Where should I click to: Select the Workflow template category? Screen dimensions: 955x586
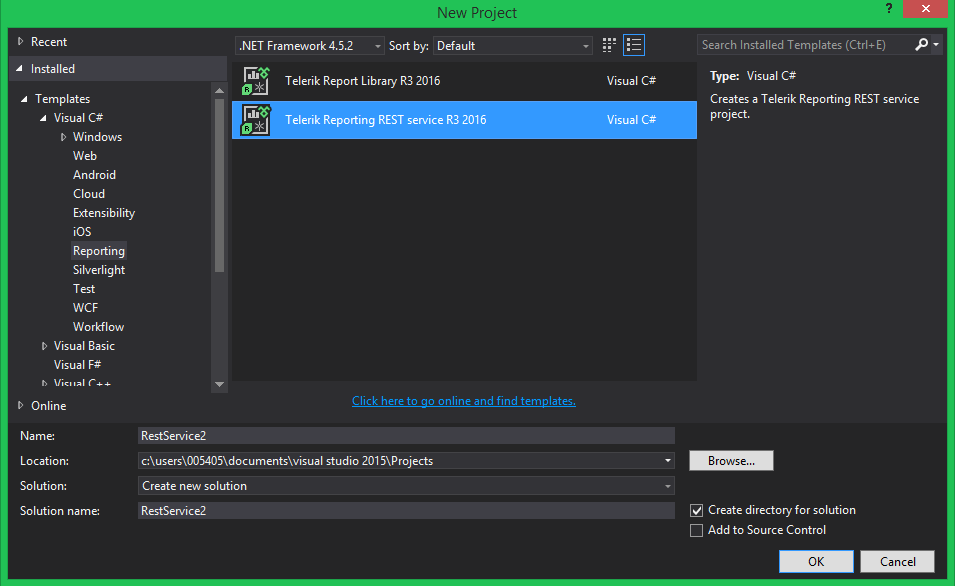(x=98, y=327)
